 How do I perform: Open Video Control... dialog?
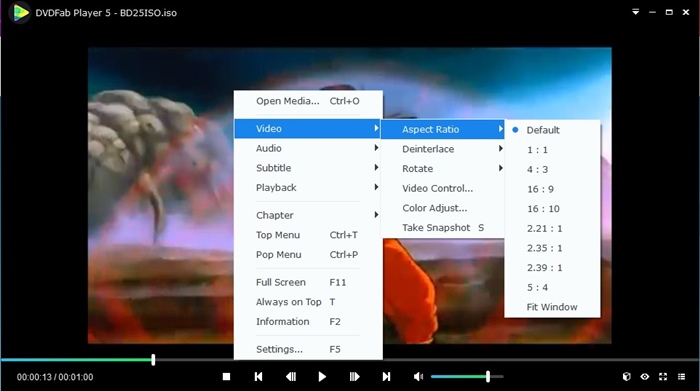443,188
